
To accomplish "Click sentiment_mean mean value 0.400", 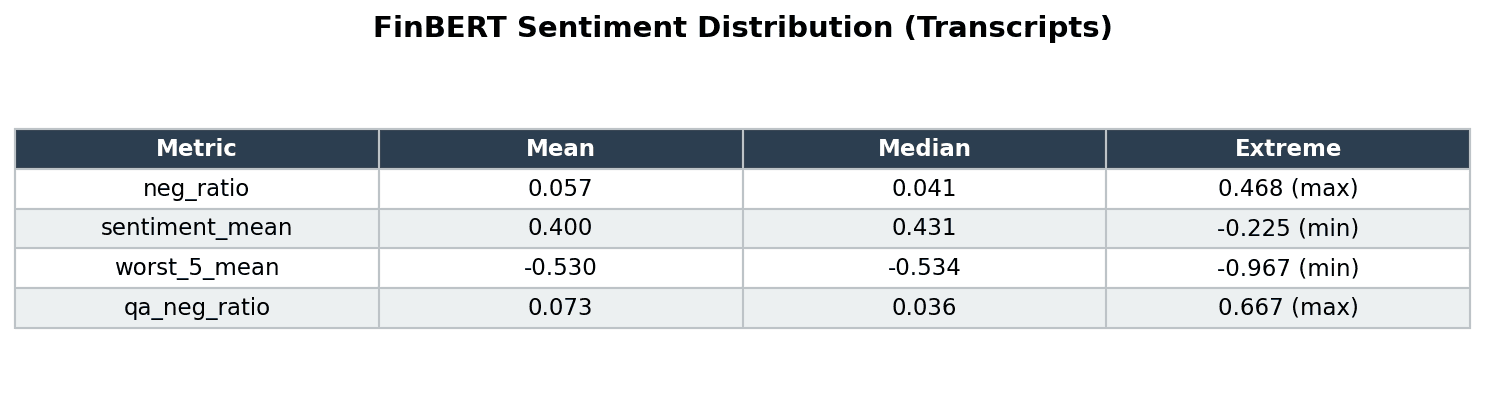I will pyautogui.click(x=560, y=228).
